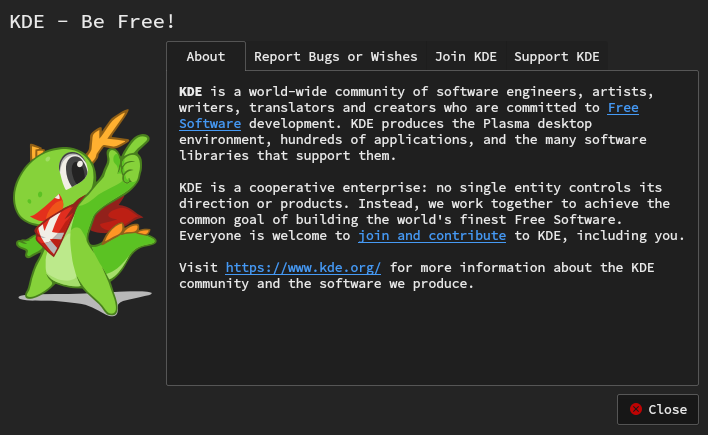Click the bold 'KDE' word in the first paragraph
708x435 pixels.
point(190,92)
